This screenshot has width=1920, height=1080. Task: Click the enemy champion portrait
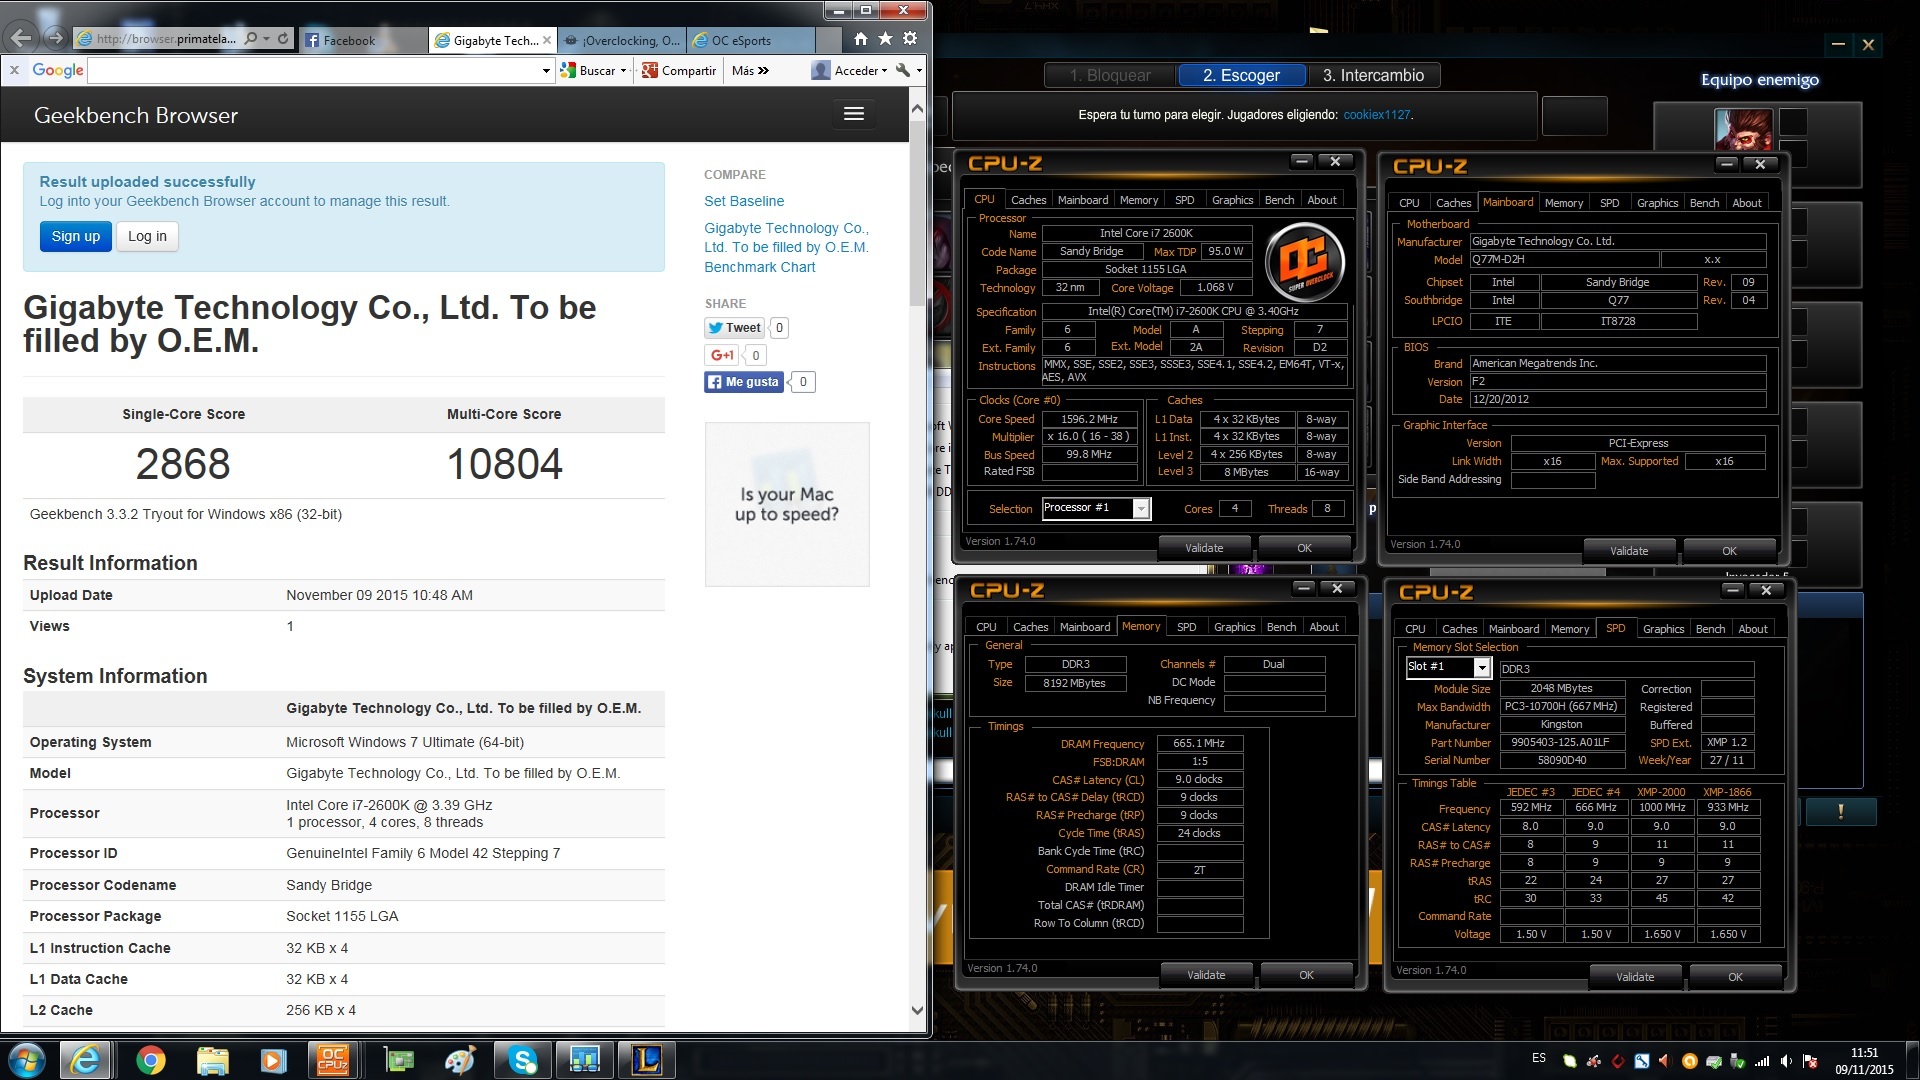pos(1743,128)
